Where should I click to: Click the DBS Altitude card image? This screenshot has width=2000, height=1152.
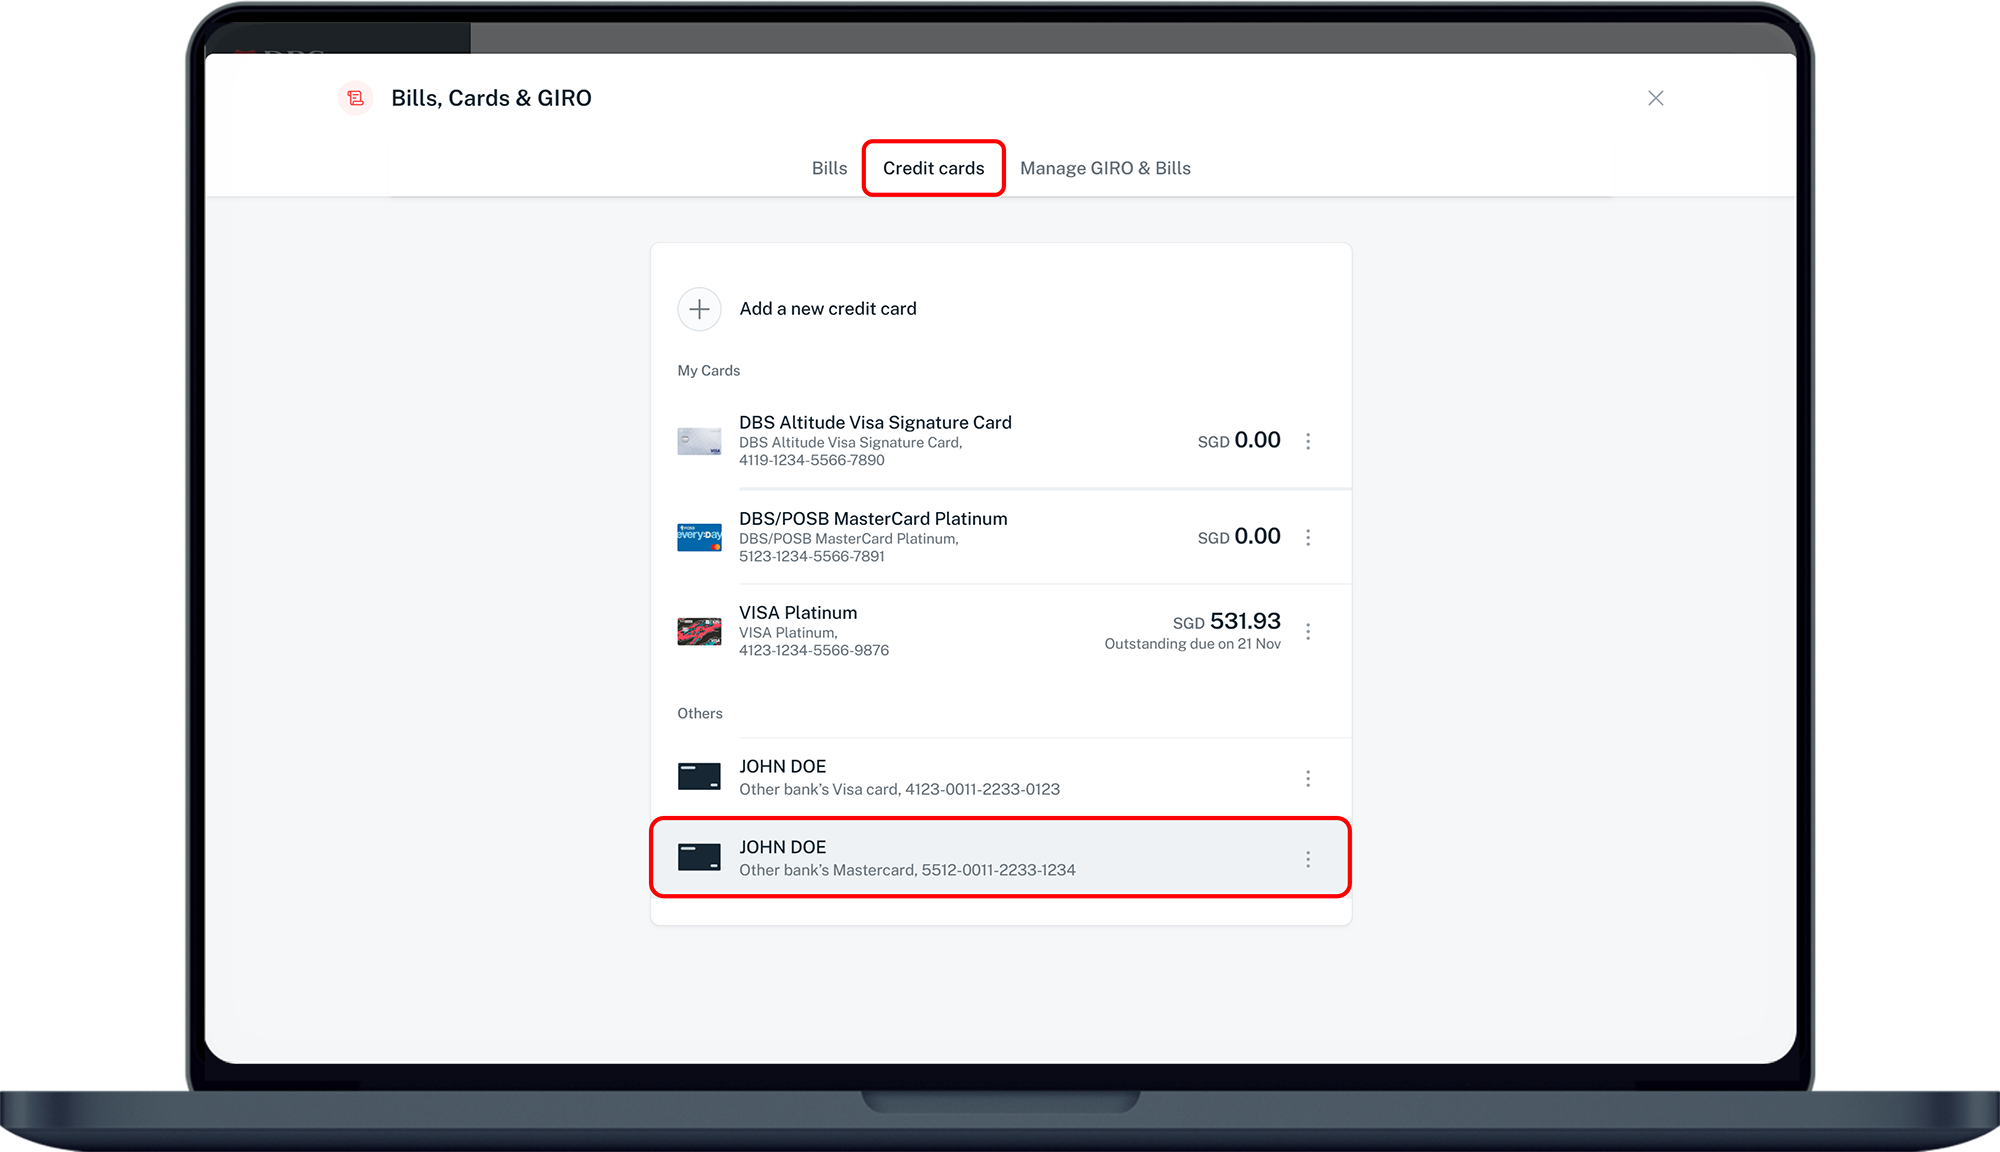699,440
